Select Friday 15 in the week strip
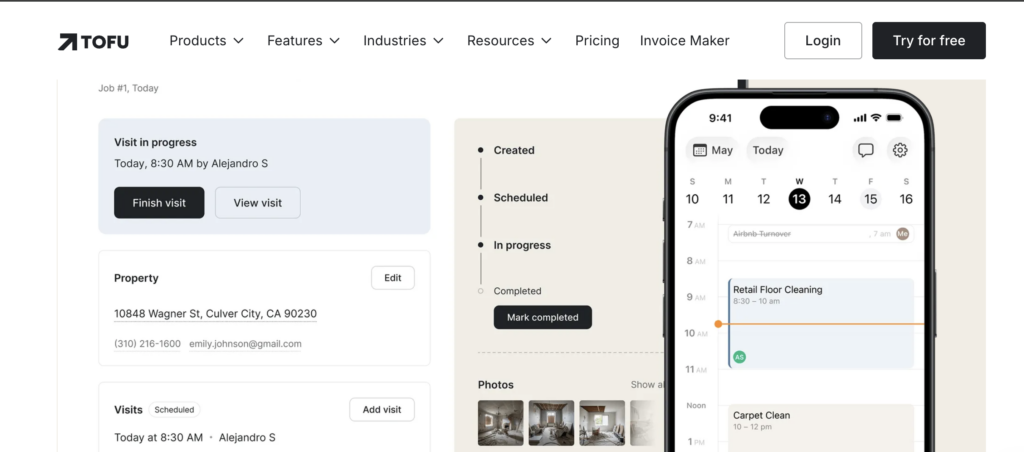This screenshot has height=452, width=1024. [871, 199]
